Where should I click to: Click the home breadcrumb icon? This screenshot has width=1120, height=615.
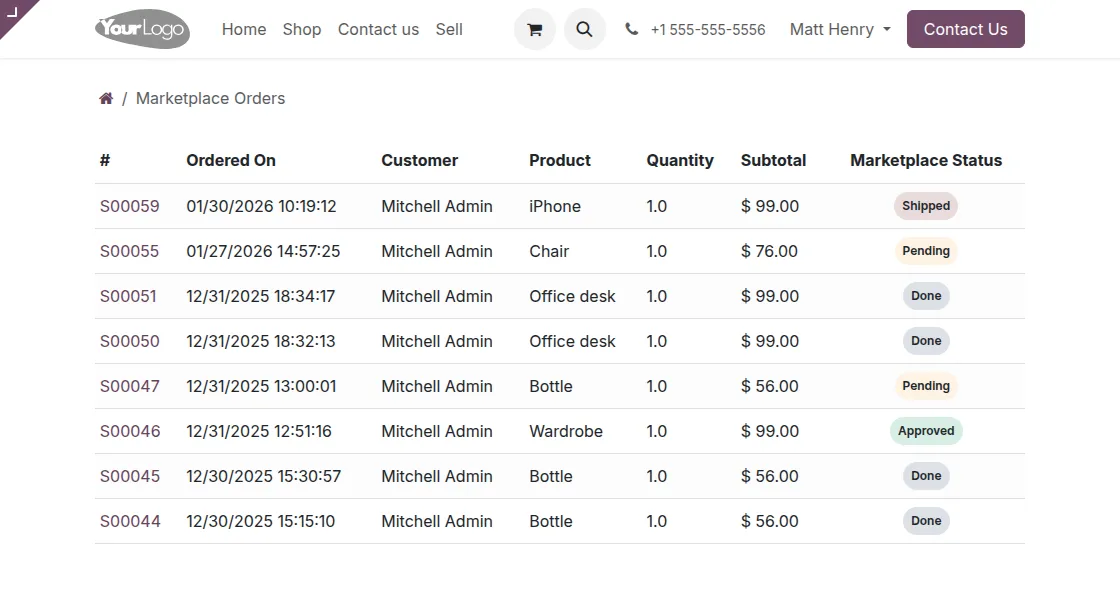pos(106,97)
